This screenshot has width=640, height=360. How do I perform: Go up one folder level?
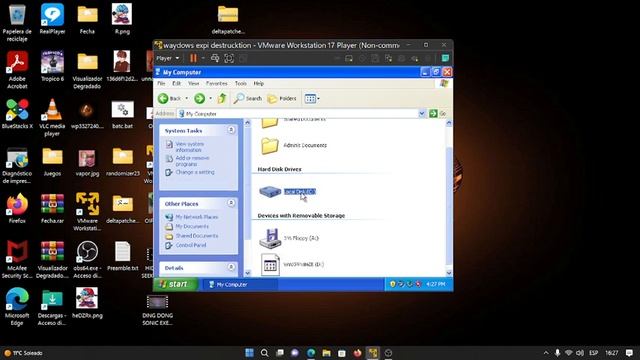[x=222, y=98]
